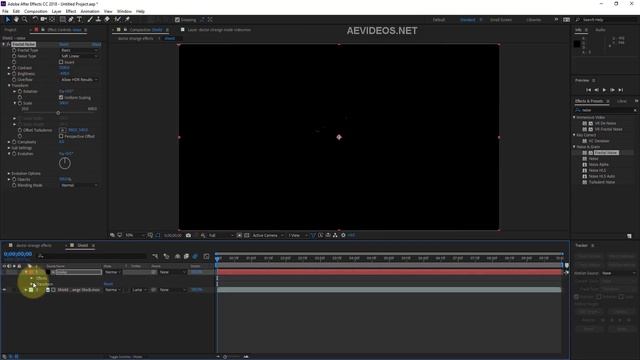Click Opacity property stopwatch icon

point(14,179)
